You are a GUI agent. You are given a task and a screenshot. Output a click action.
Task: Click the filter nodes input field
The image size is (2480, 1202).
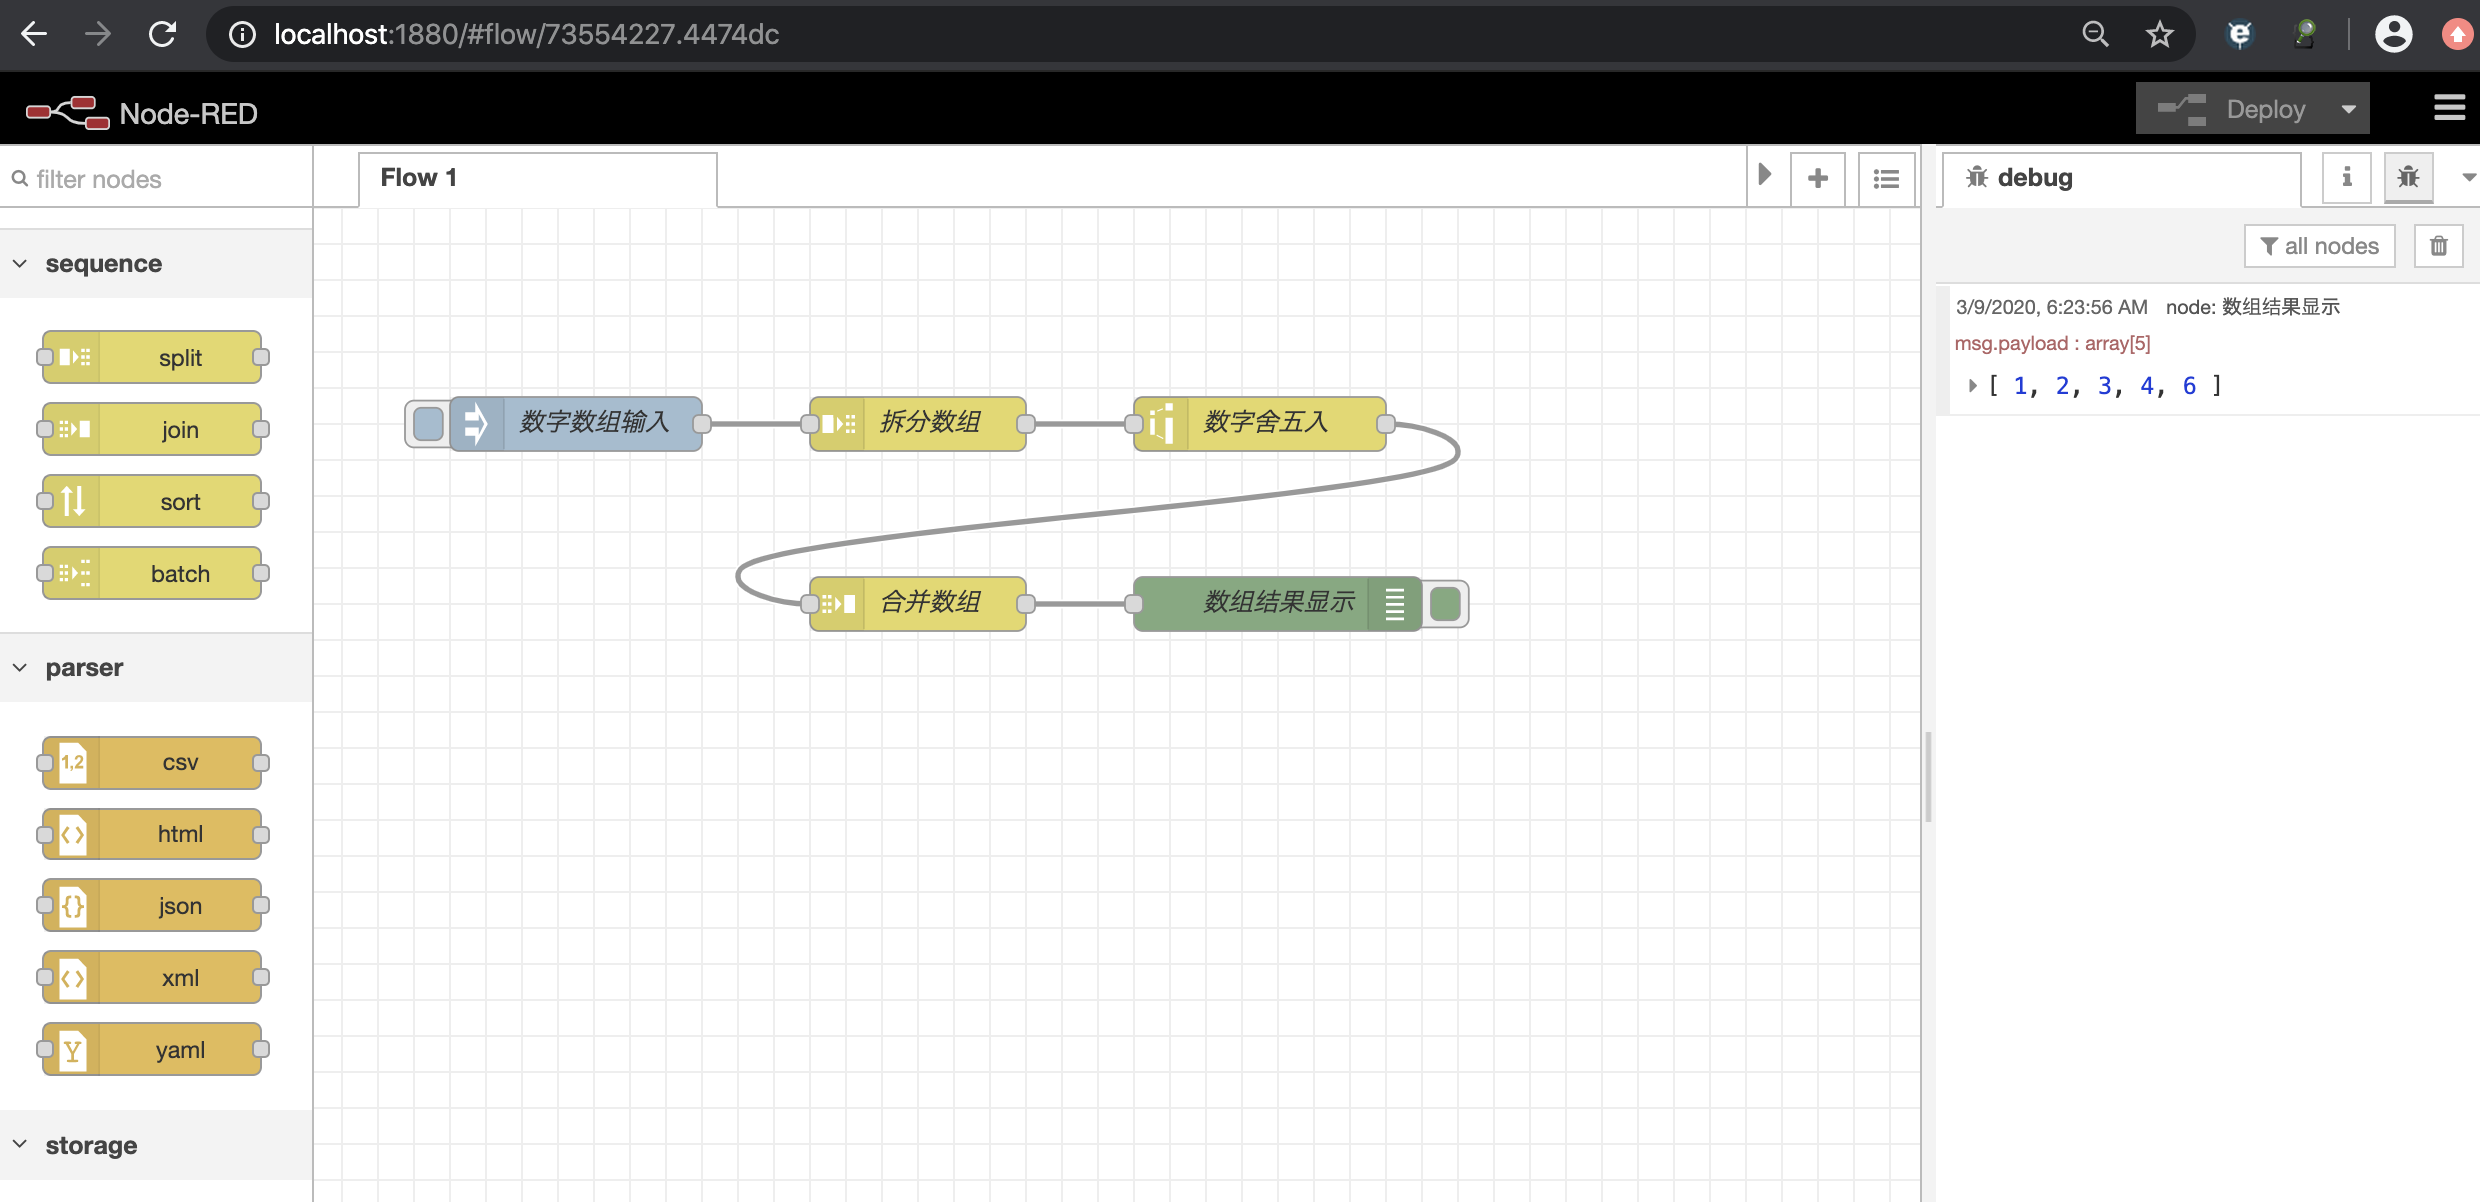[x=157, y=177]
